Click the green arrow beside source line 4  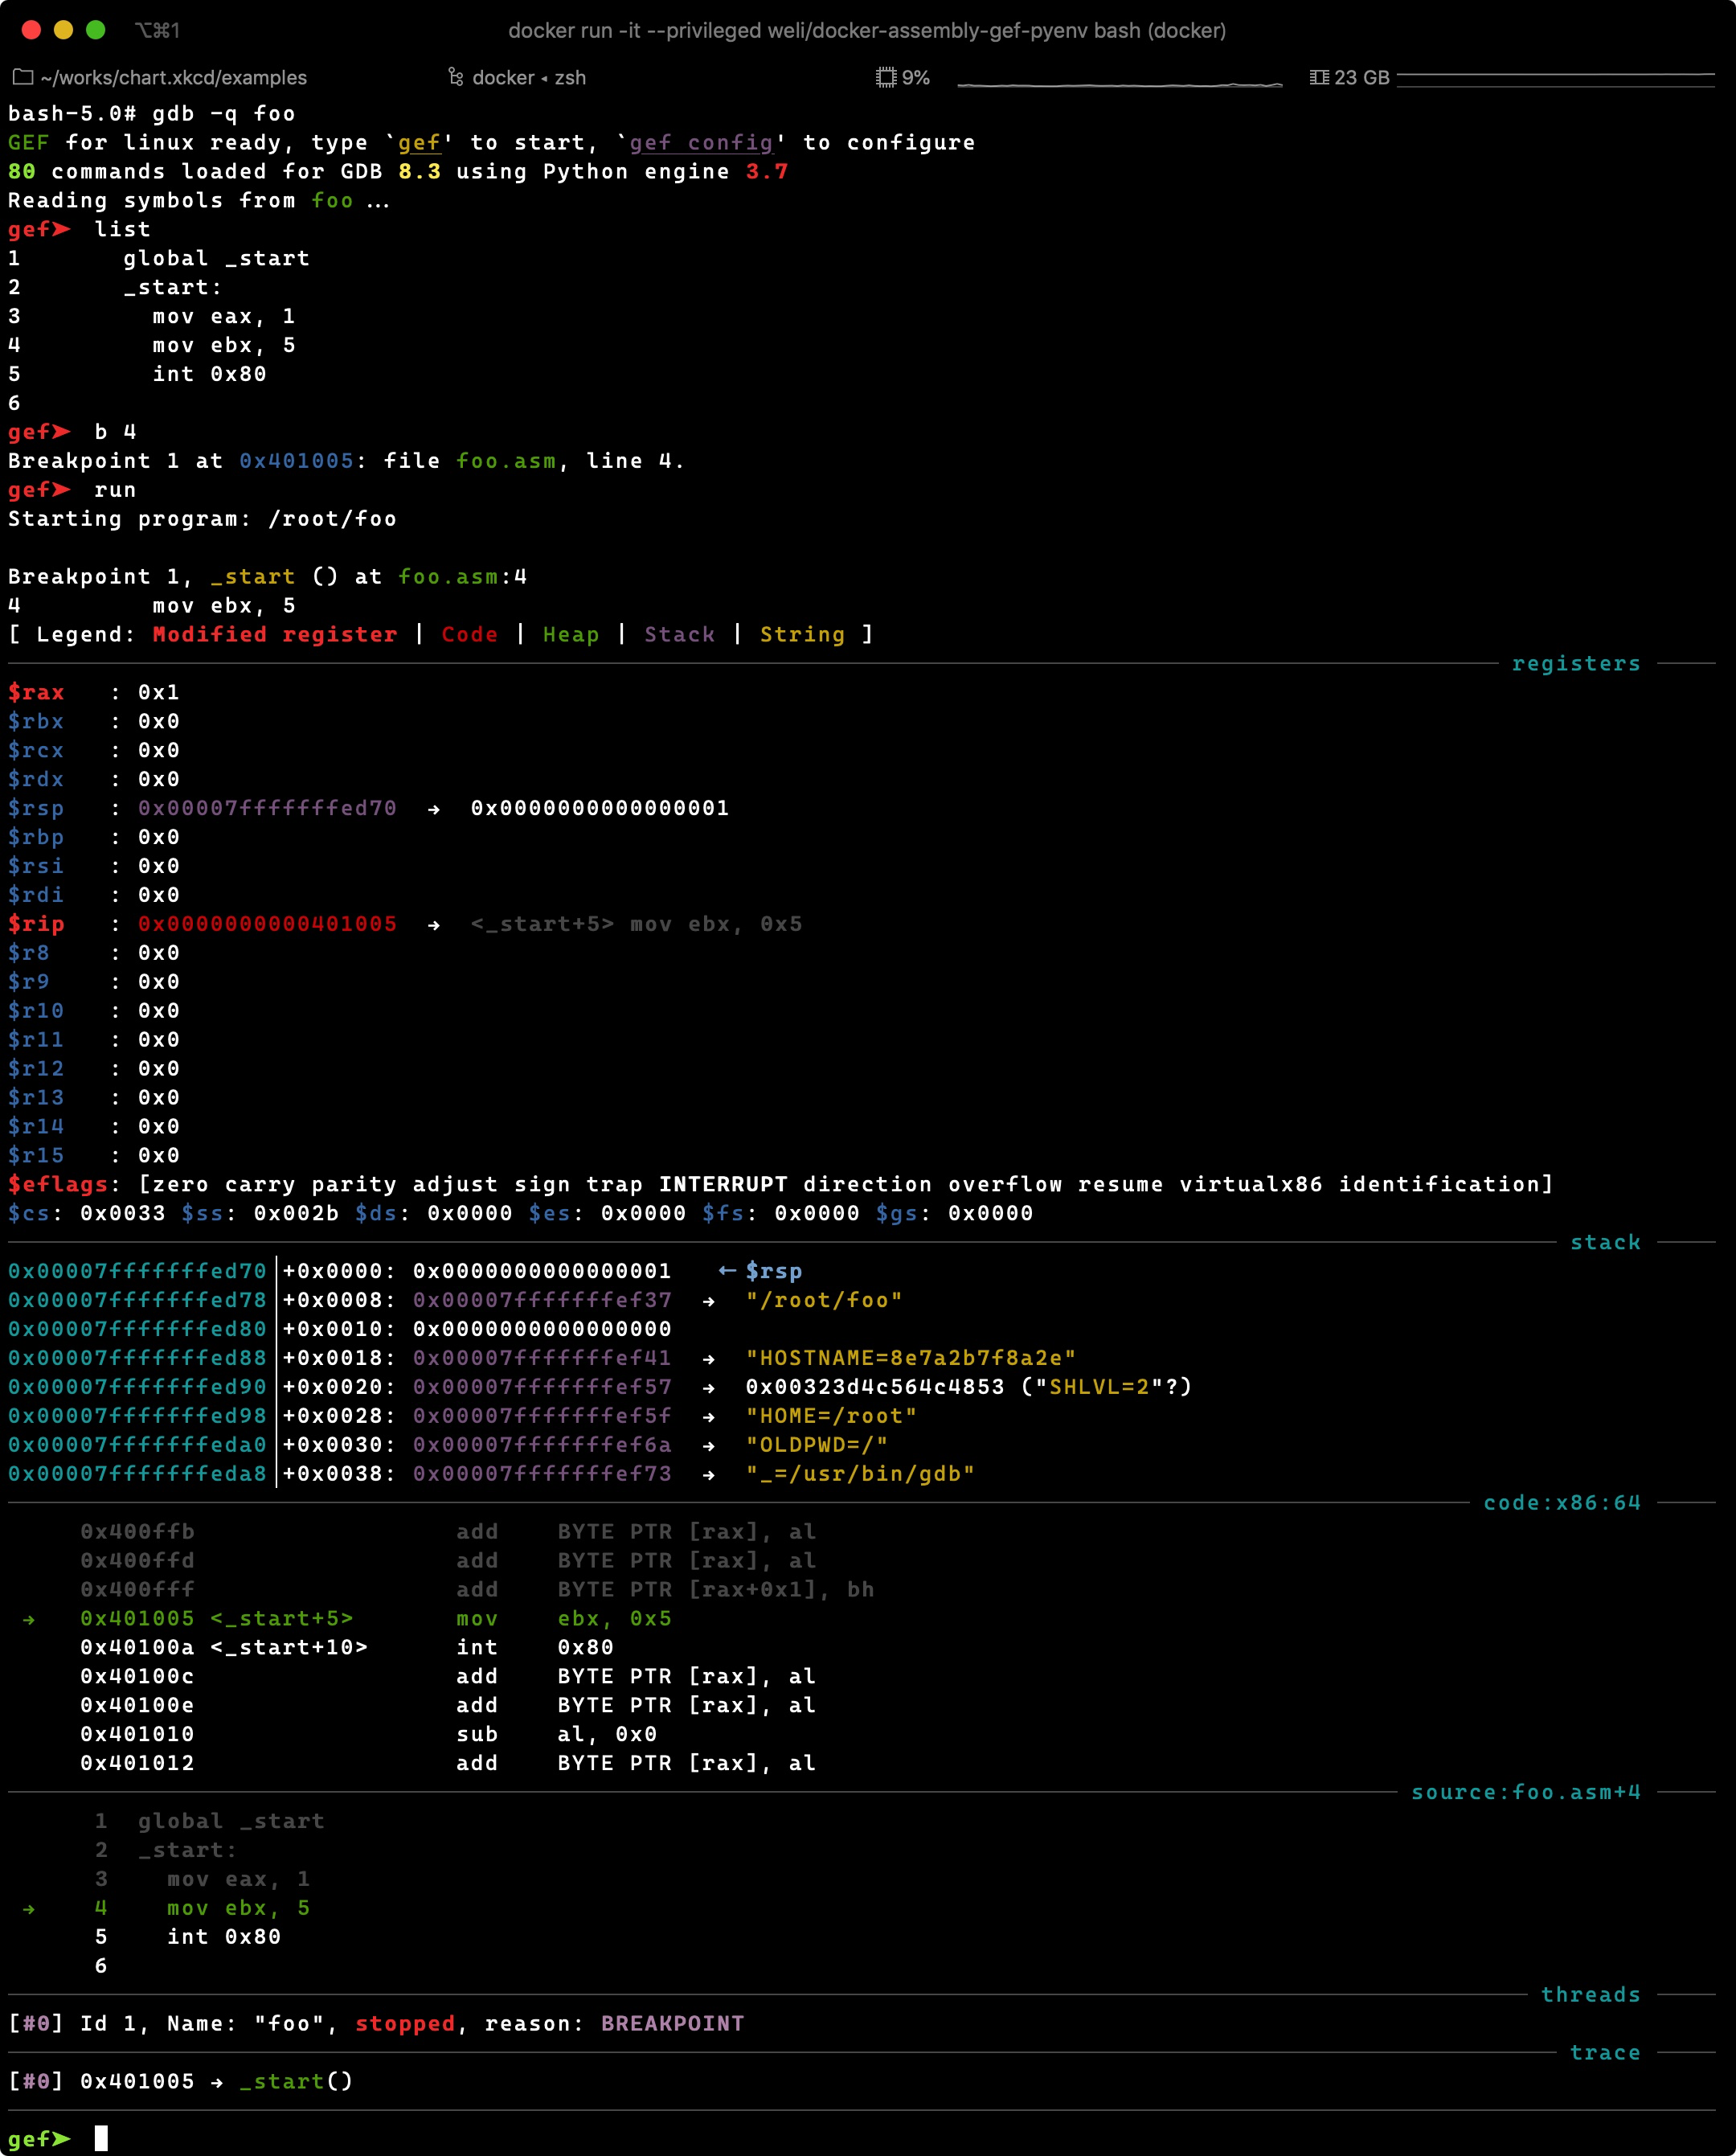29,1909
